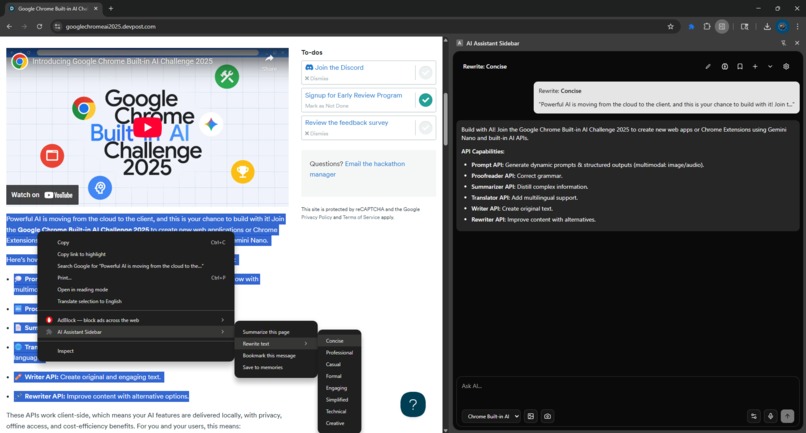This screenshot has height=433, width=806.
Task: Choose Save to memories
Action: point(276,367)
